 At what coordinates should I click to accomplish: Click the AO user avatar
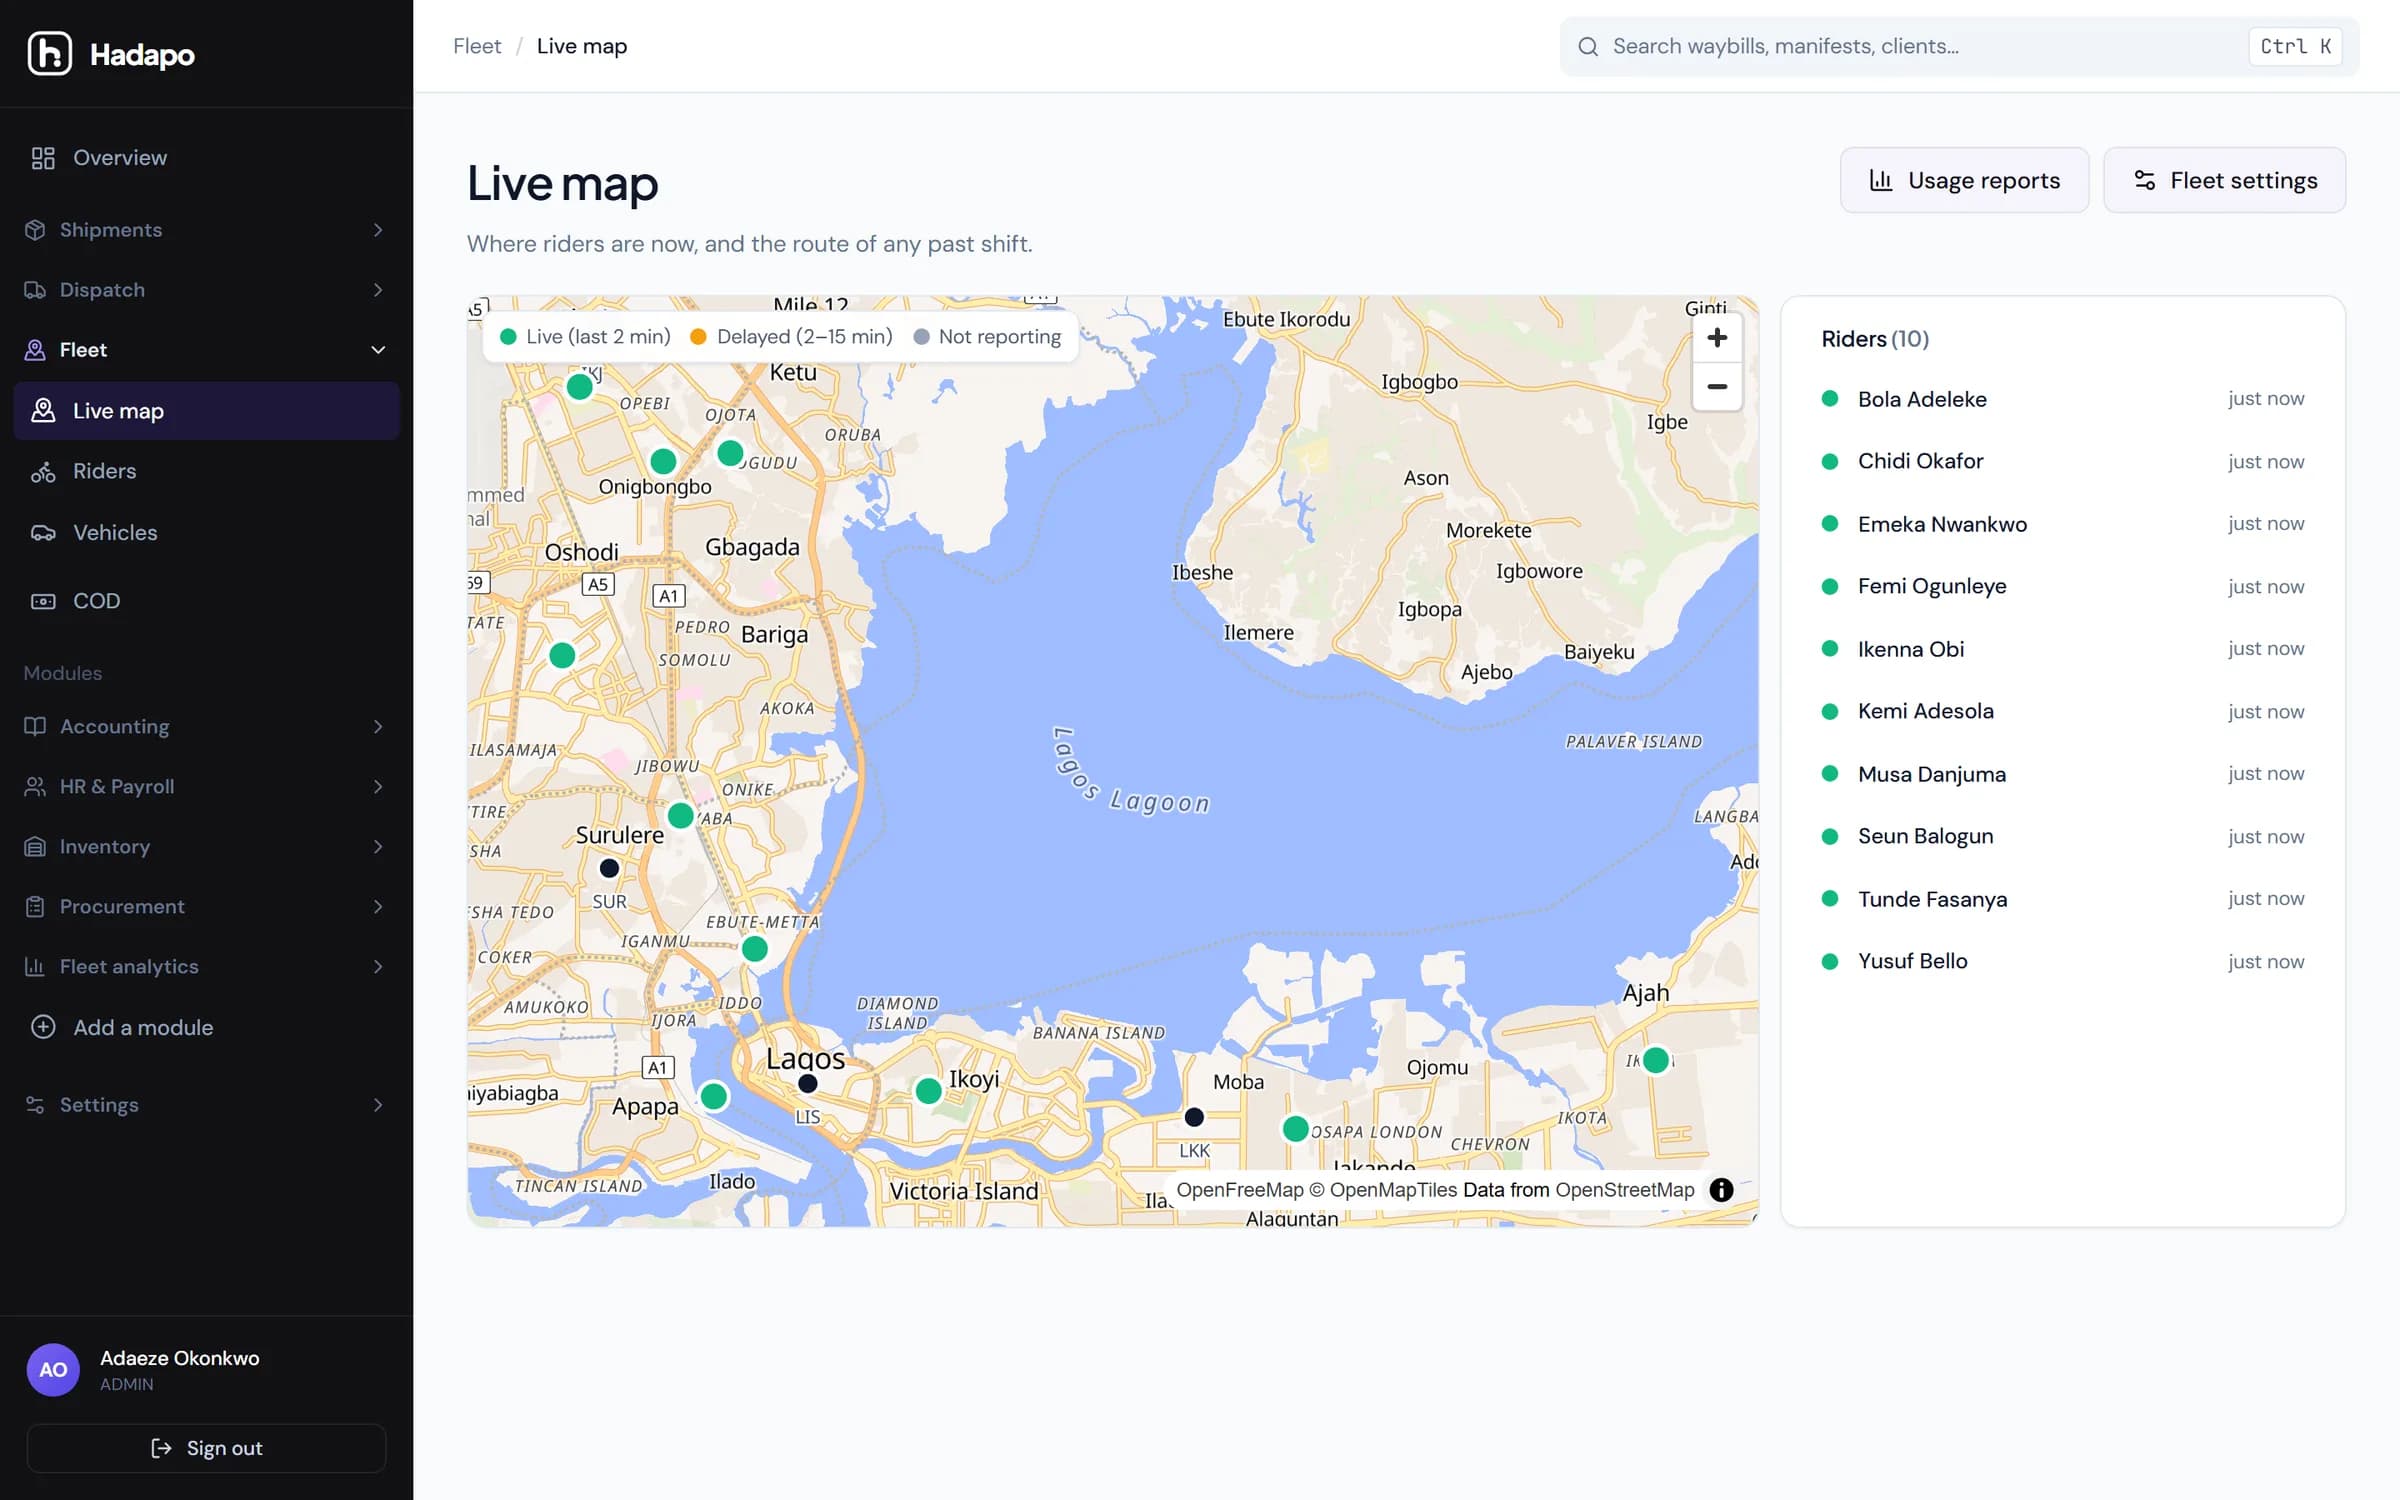click(x=53, y=1370)
